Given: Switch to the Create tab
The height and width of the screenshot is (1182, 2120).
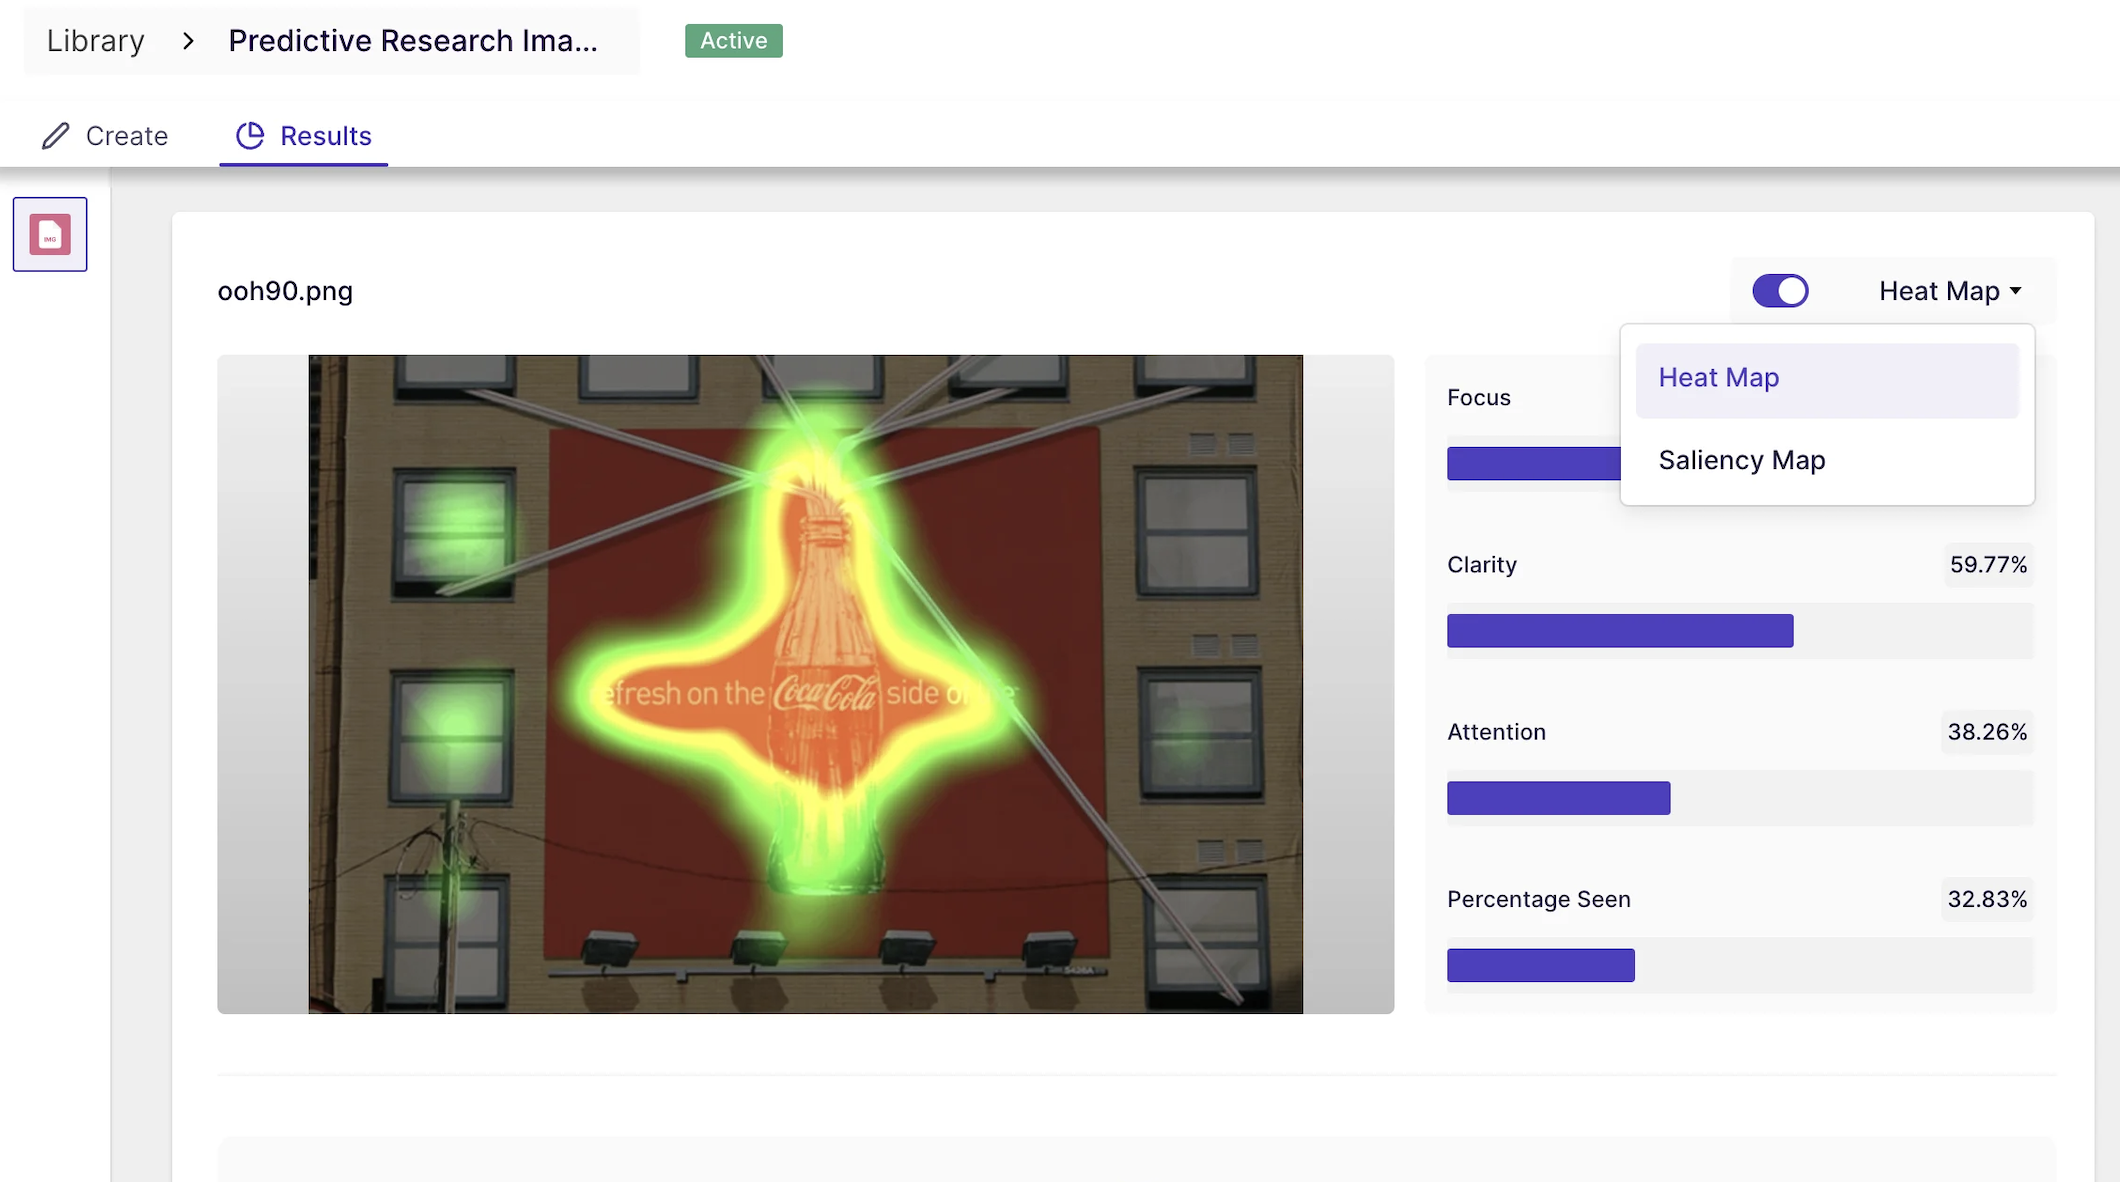Looking at the screenshot, I should [x=105, y=136].
